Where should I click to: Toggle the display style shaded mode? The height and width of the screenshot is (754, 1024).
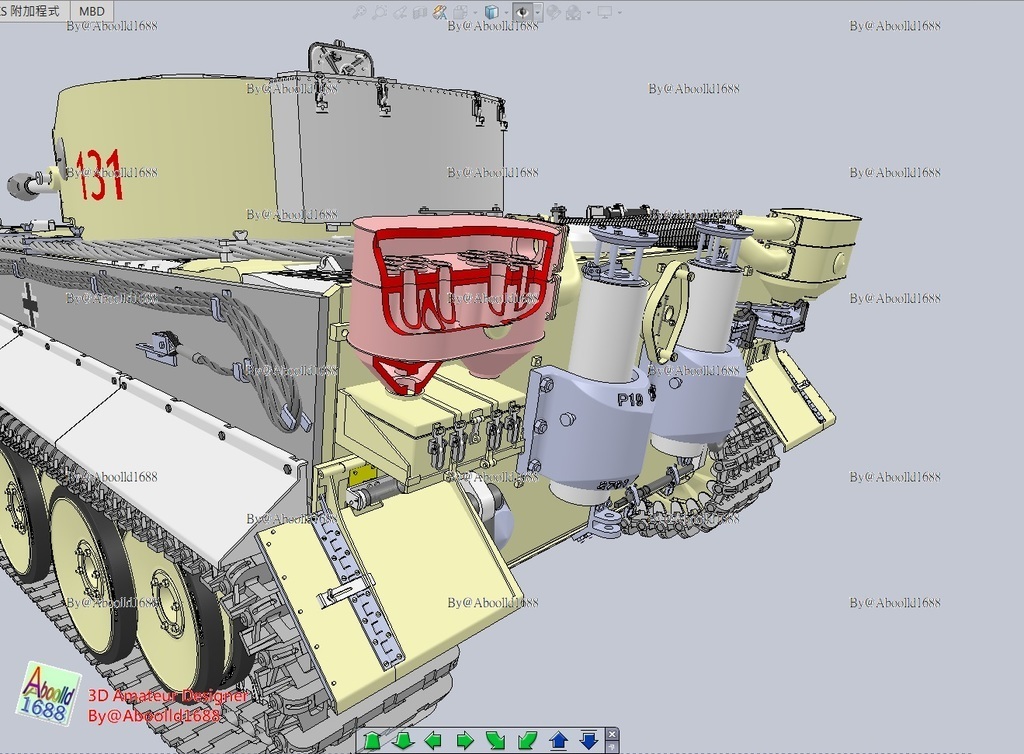[x=459, y=12]
